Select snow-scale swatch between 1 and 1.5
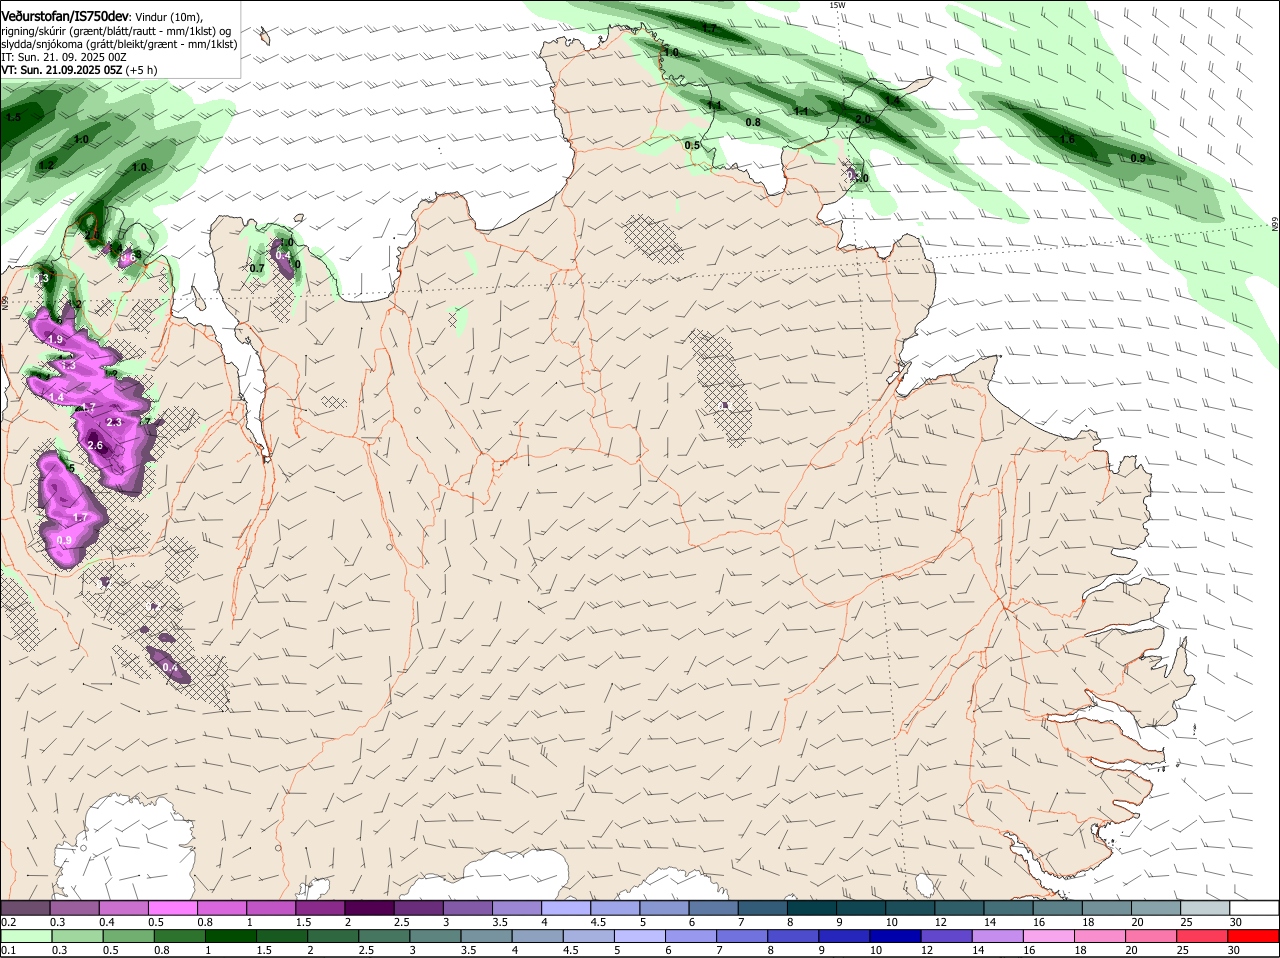This screenshot has width=1280, height=958. tap(271, 907)
